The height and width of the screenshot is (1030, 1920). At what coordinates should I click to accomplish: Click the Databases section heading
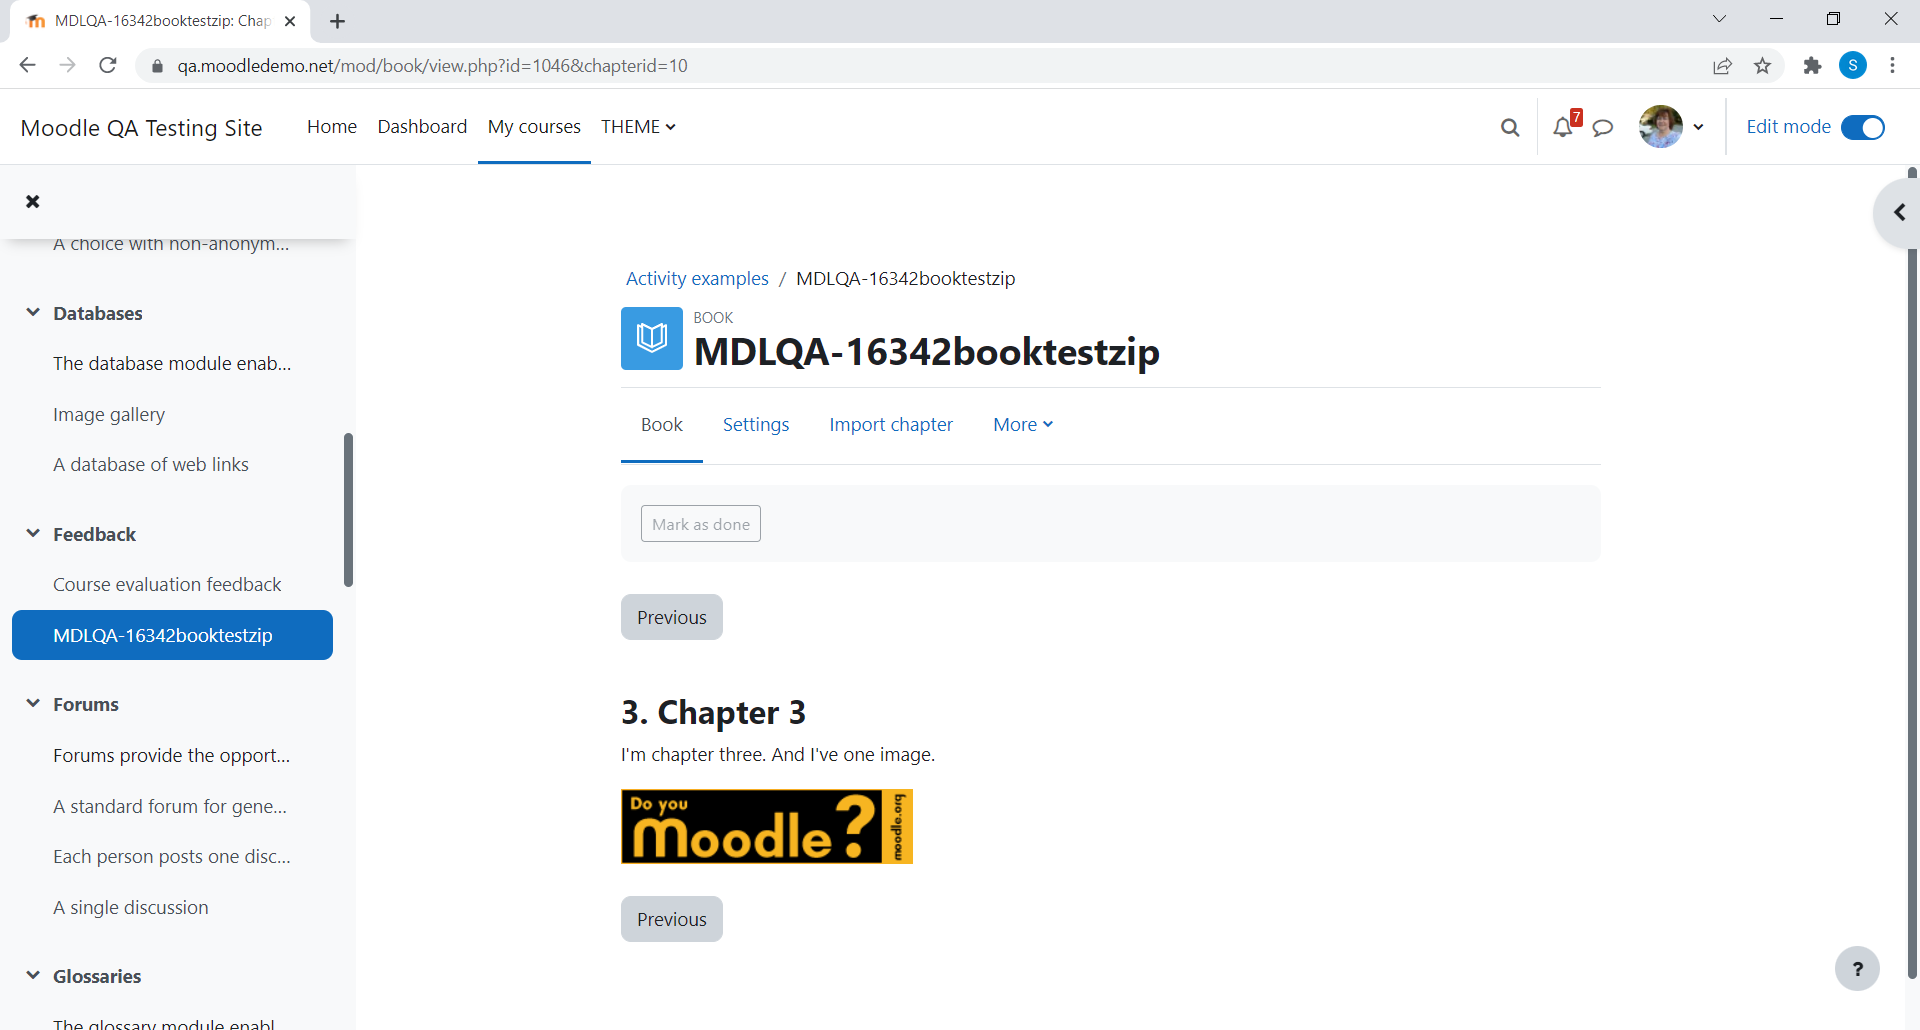coord(98,313)
